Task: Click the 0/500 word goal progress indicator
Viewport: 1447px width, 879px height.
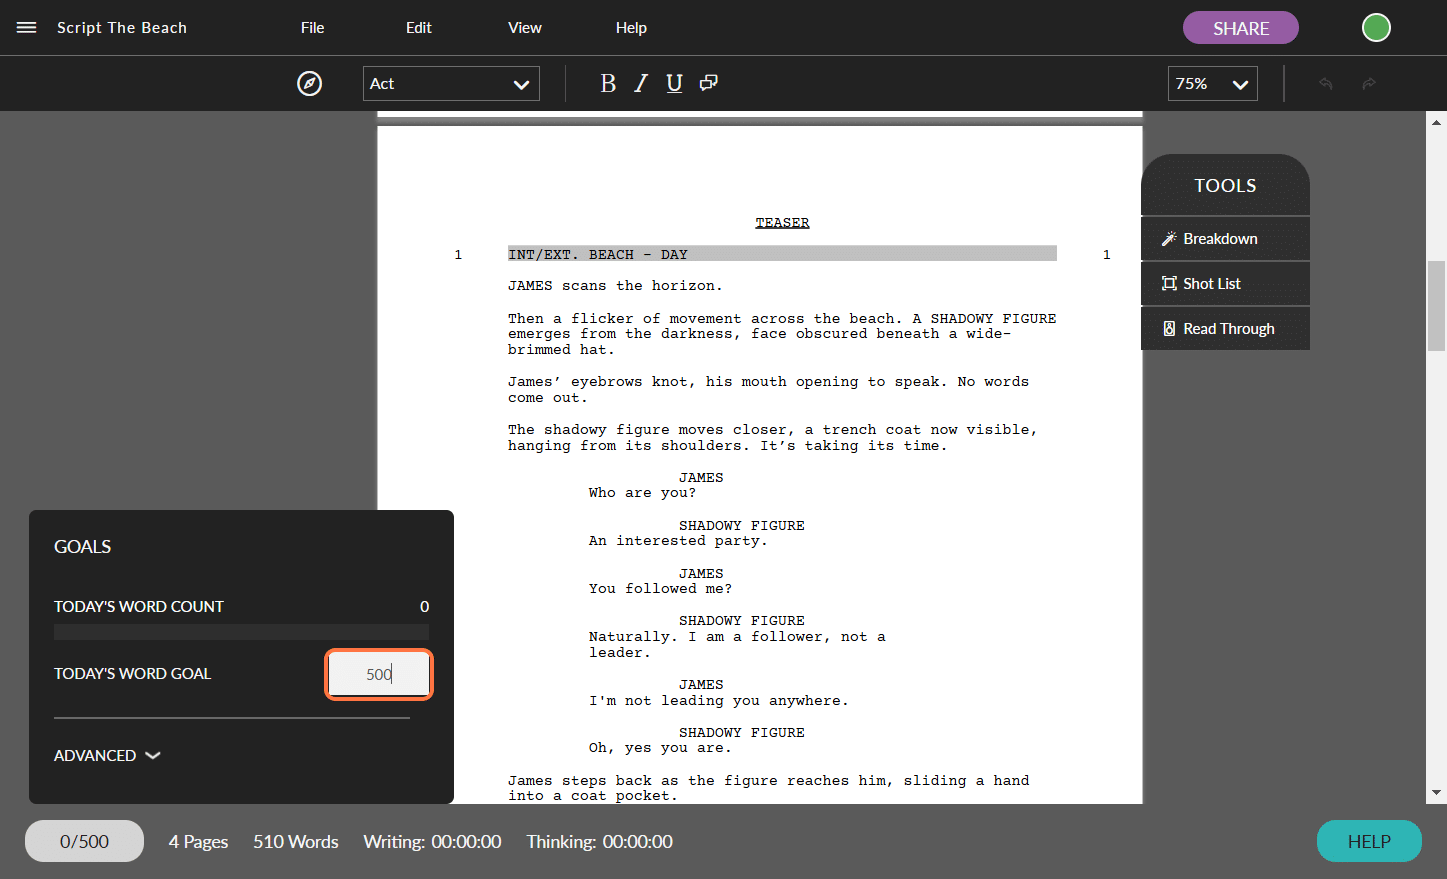Action: [84, 841]
